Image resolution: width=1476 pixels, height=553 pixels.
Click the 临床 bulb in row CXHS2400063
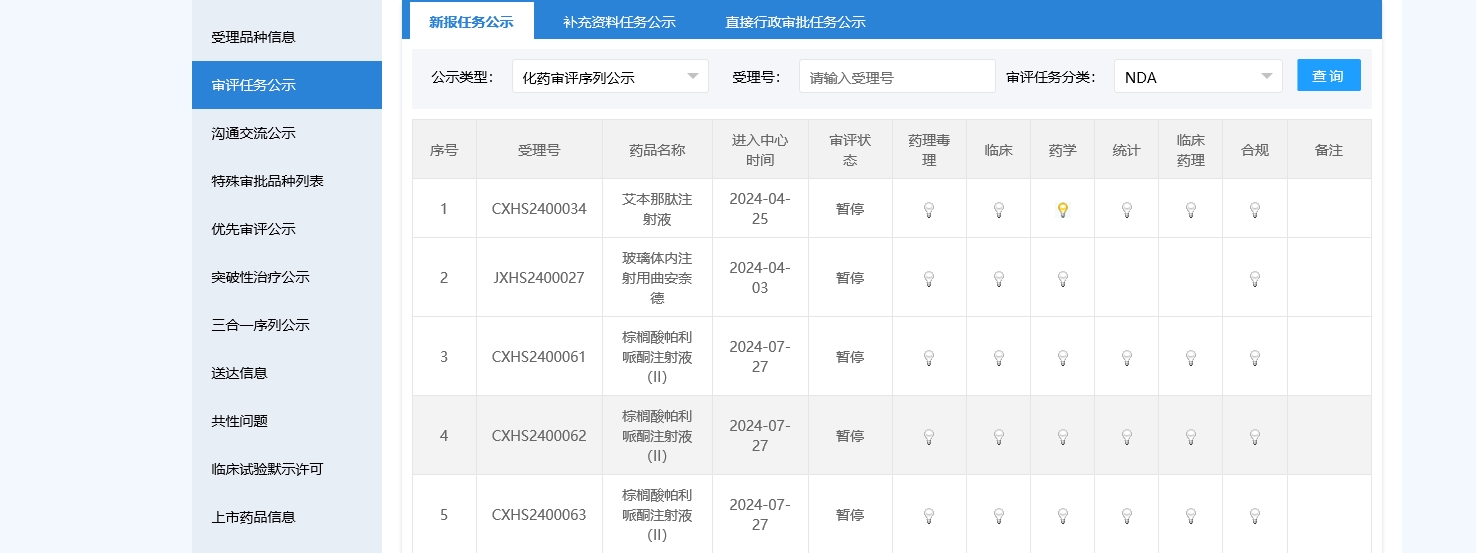click(998, 516)
